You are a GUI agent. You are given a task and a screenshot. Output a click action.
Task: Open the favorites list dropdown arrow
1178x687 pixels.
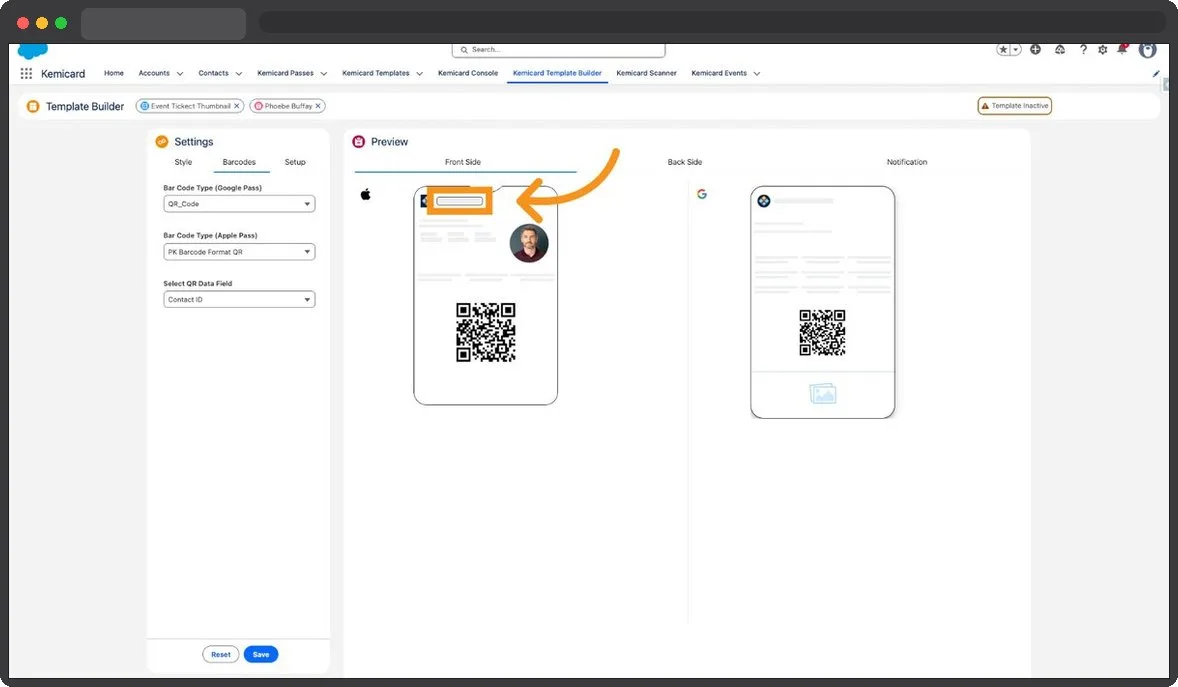1016,50
